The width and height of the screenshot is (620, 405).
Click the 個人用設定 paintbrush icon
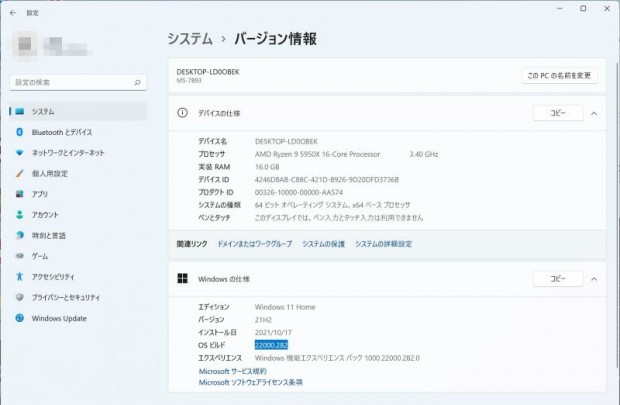19,173
